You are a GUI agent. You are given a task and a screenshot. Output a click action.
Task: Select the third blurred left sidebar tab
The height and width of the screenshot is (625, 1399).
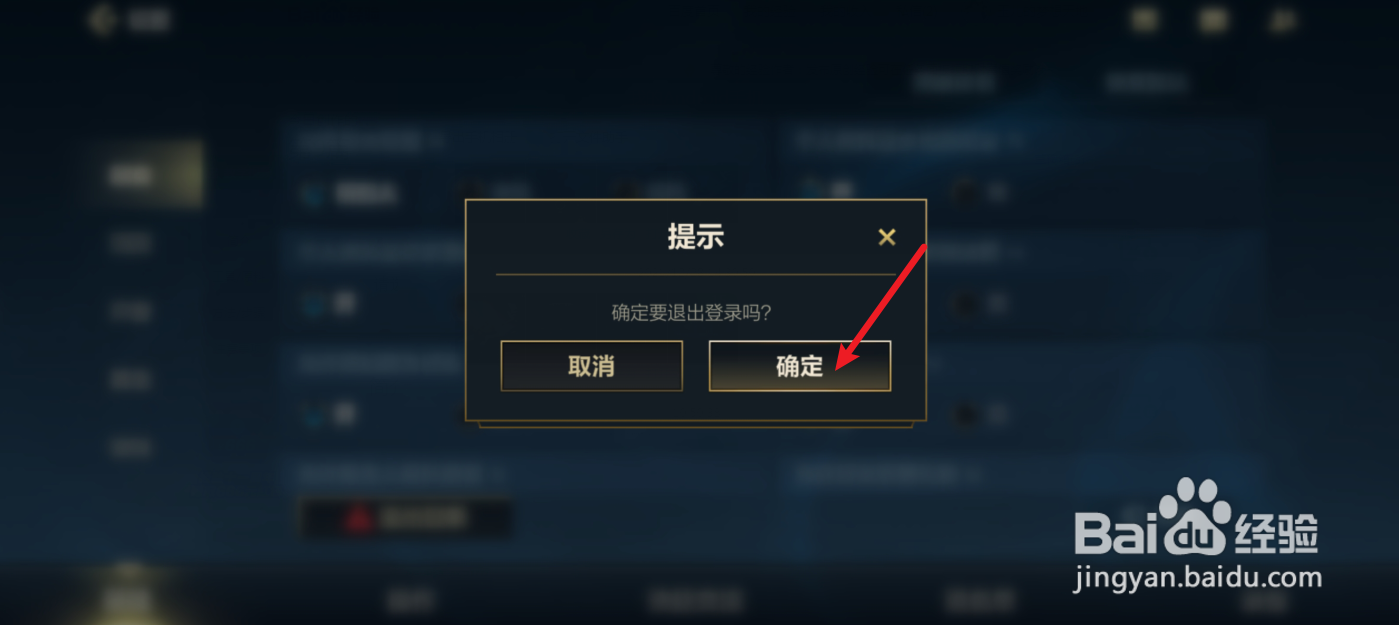131,311
